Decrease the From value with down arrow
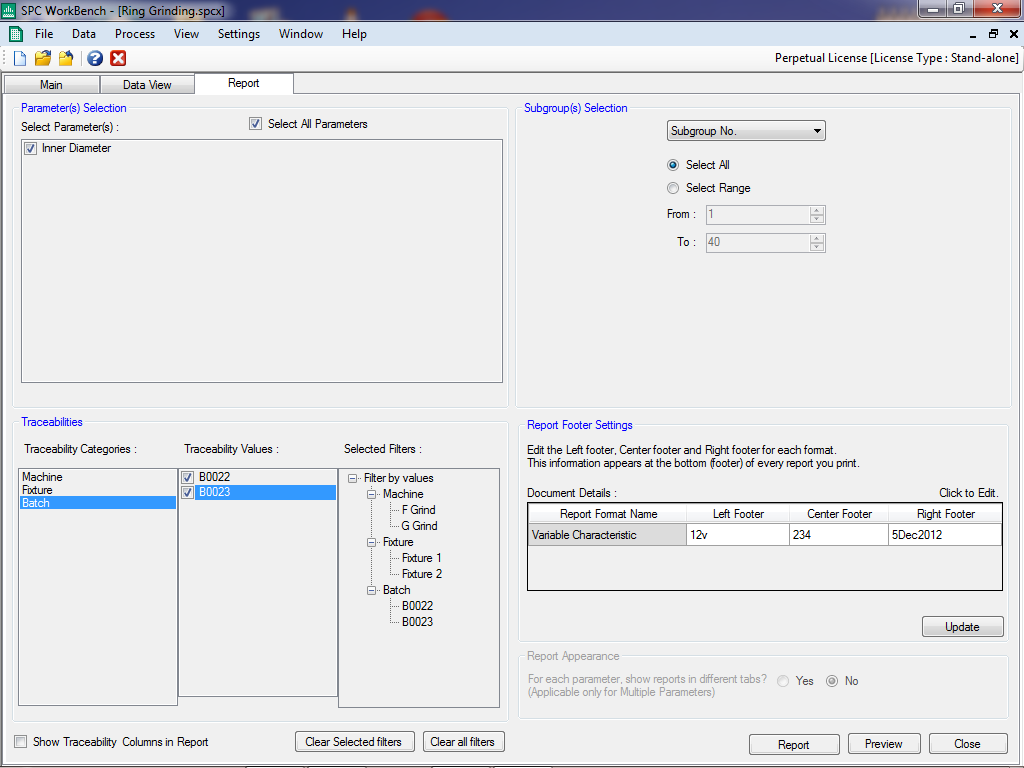Viewport: 1024px width, 768px height. tap(817, 219)
